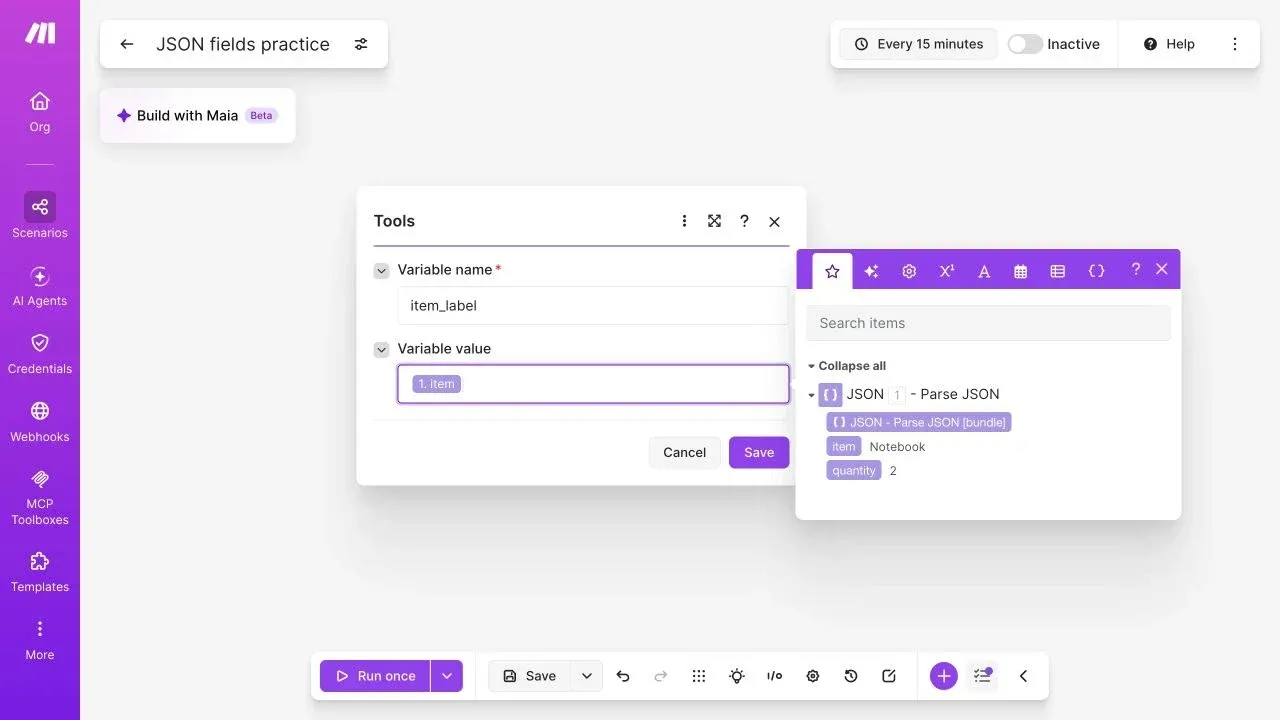
Task: Open the bottom toolbar Save dropdown arrow
Action: tap(587, 676)
